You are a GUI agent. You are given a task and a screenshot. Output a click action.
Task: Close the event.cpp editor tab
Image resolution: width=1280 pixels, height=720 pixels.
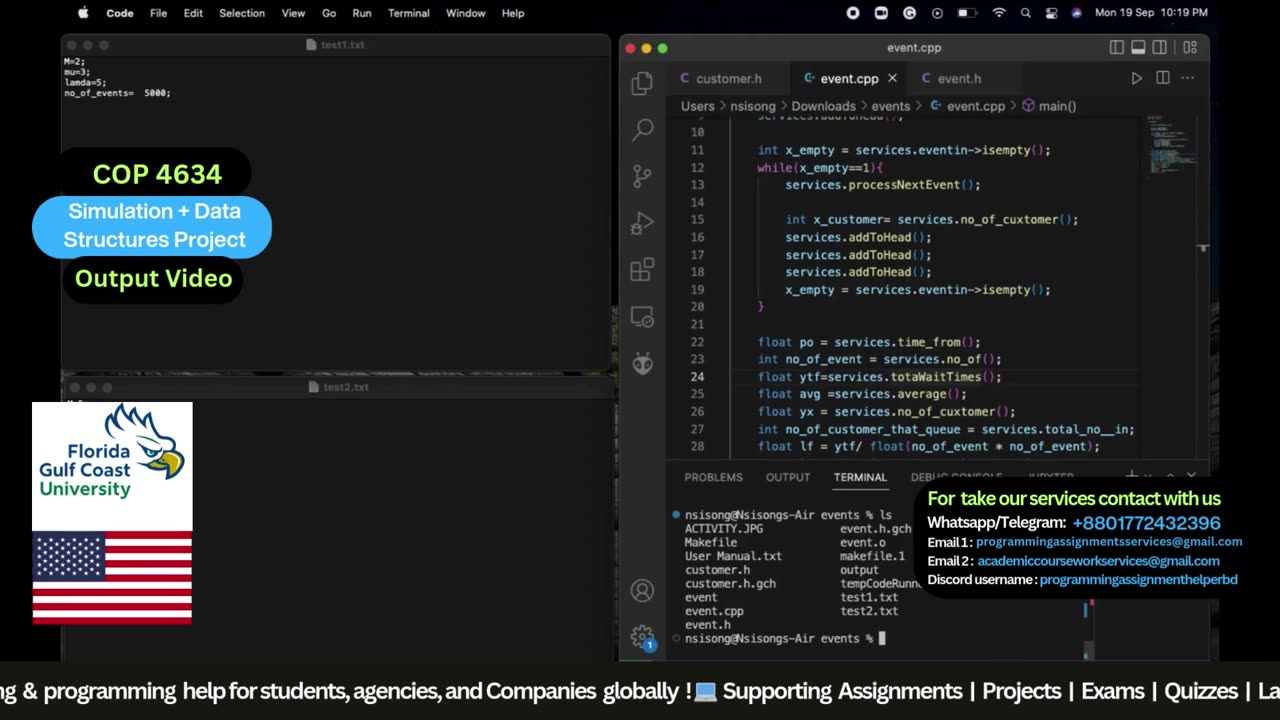(892, 78)
